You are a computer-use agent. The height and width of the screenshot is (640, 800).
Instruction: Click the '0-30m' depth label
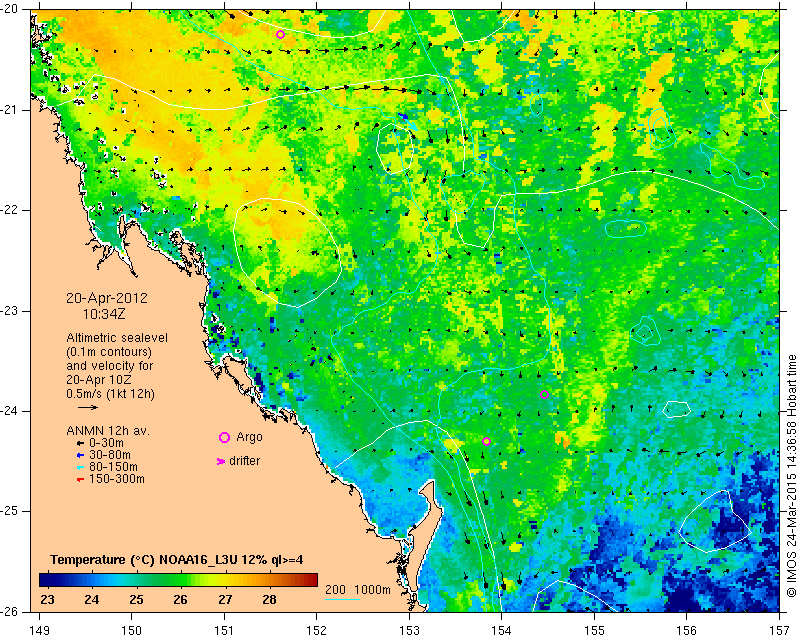106,443
